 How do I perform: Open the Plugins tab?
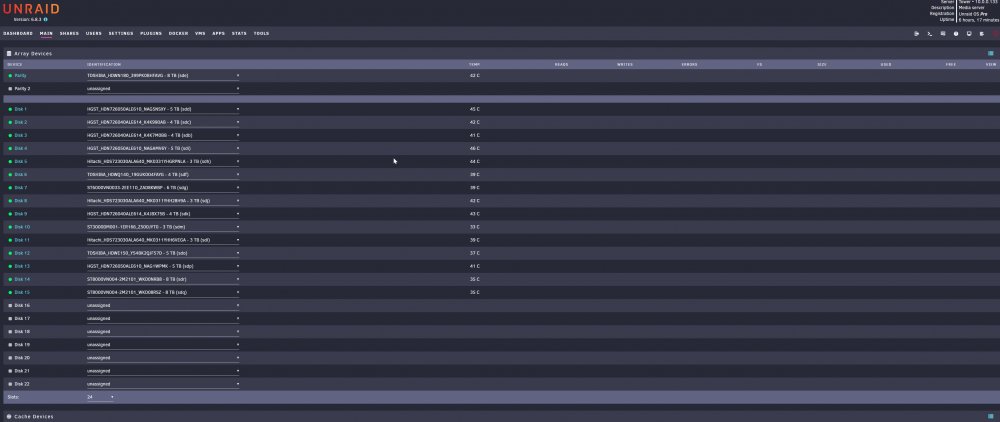(x=151, y=33)
